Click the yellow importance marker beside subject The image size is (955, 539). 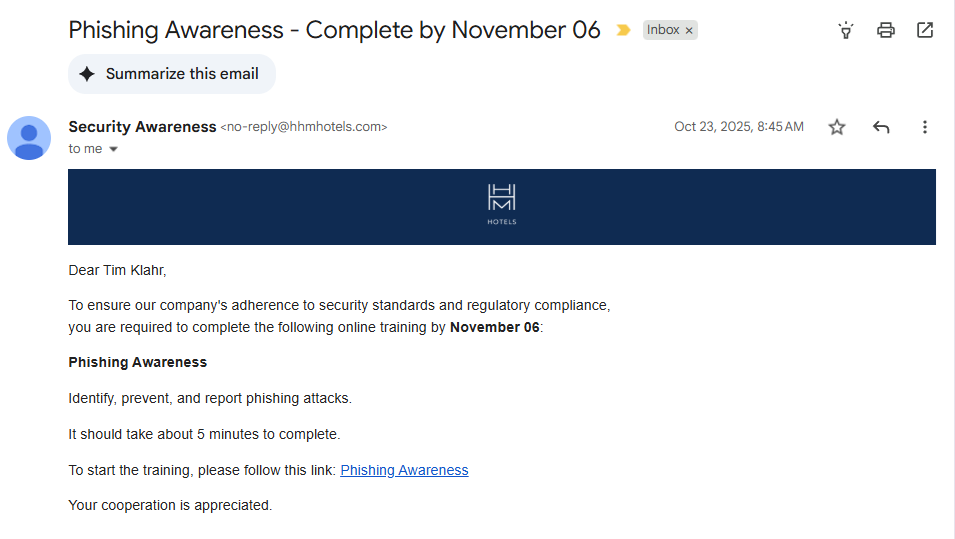[x=623, y=30]
